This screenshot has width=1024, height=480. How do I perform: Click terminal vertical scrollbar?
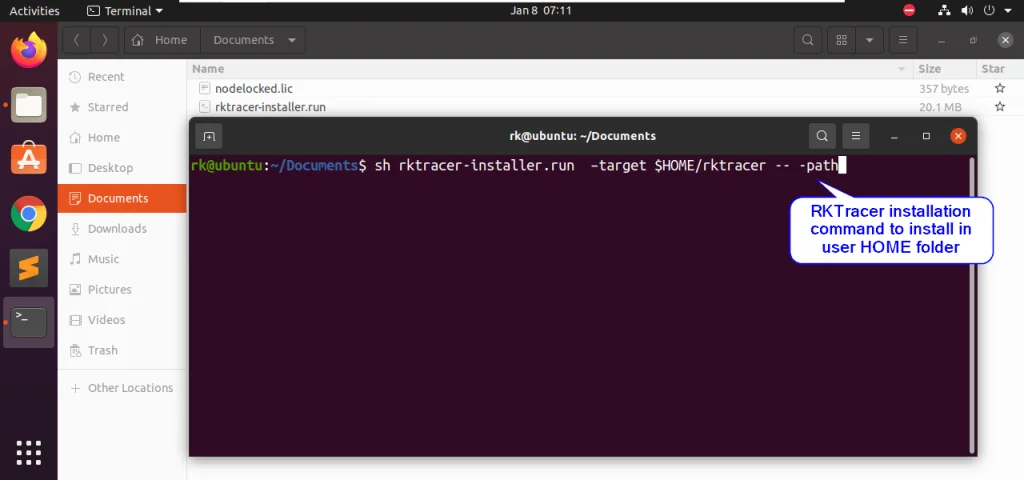pos(973,305)
